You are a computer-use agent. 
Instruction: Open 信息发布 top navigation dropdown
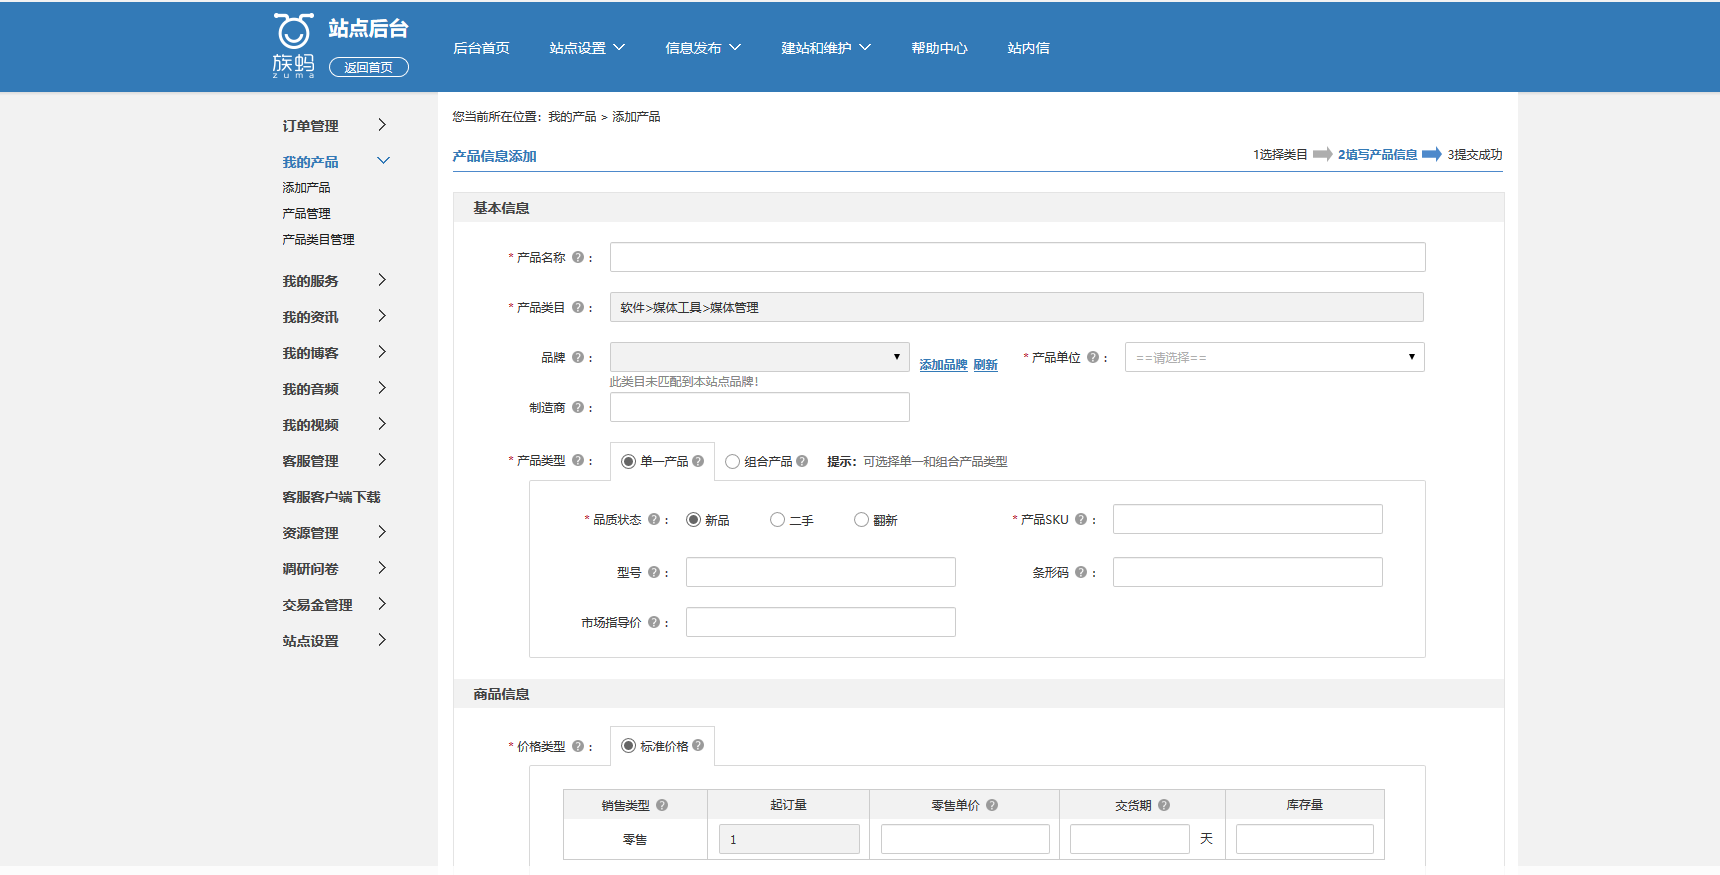coord(703,48)
